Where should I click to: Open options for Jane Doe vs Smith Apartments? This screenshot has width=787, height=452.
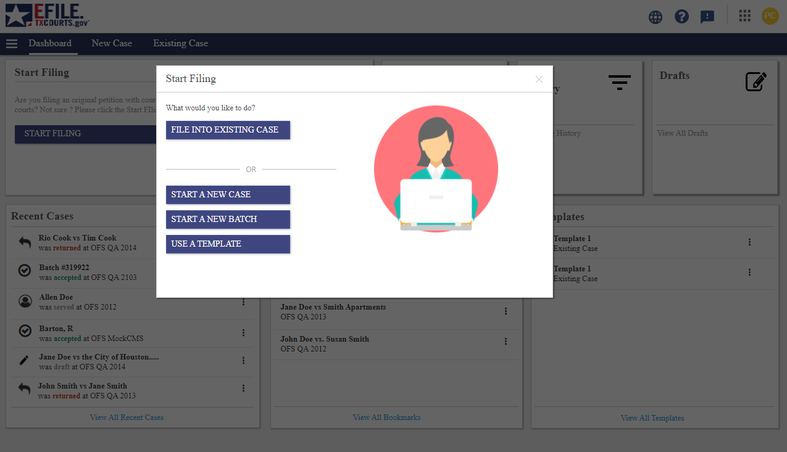(x=505, y=312)
